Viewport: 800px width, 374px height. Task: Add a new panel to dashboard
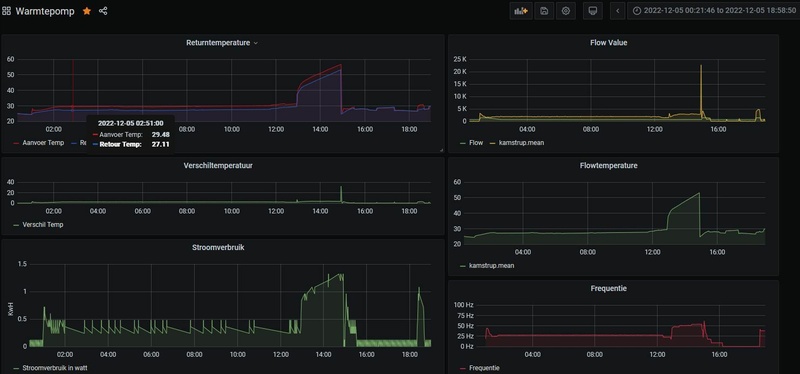(x=521, y=11)
